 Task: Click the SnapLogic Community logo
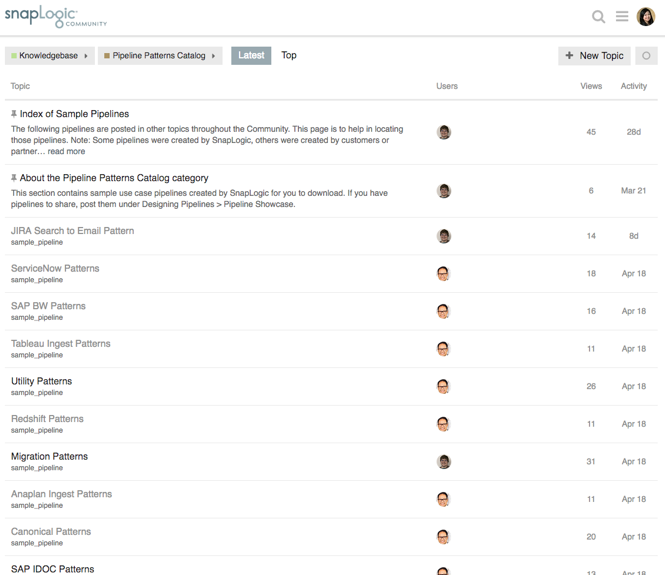click(x=56, y=17)
